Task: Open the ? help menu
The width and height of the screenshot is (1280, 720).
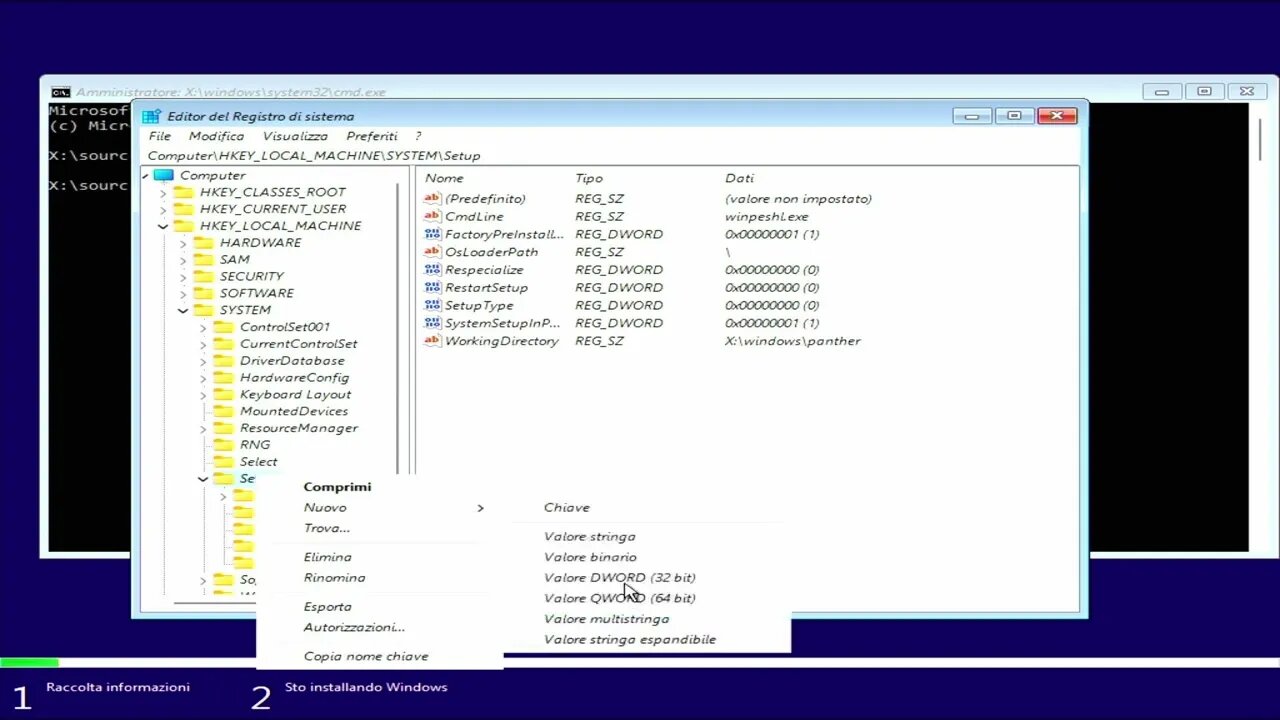Action: [x=418, y=136]
